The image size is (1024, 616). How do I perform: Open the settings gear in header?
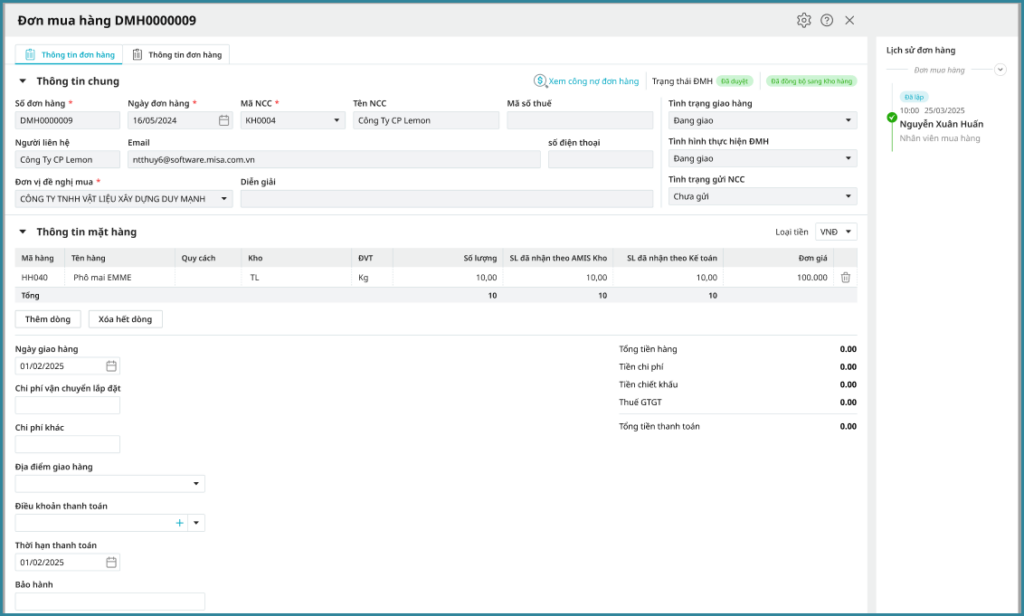coord(804,20)
